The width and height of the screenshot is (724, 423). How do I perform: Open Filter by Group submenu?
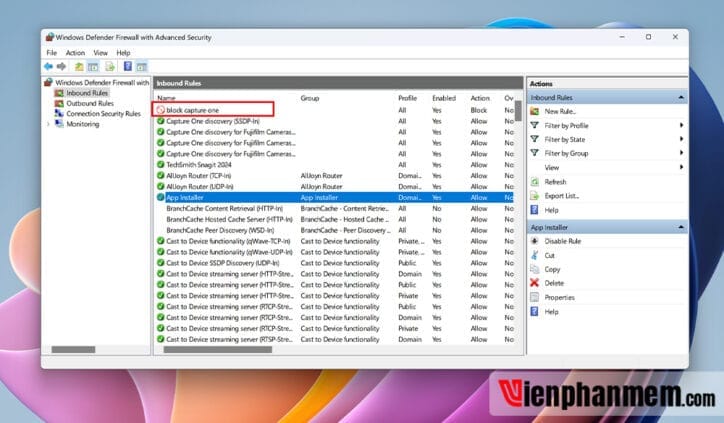tap(566, 153)
